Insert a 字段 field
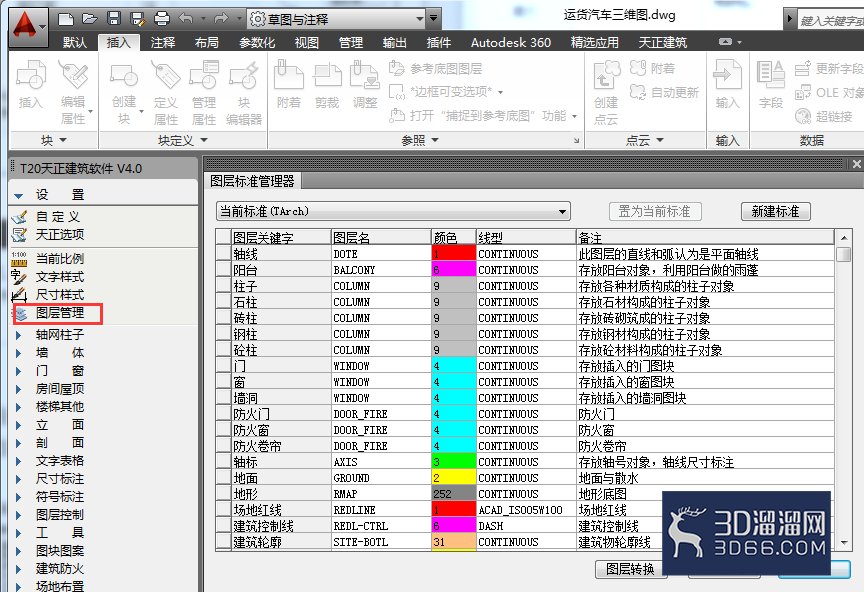864x592 pixels. [770, 85]
